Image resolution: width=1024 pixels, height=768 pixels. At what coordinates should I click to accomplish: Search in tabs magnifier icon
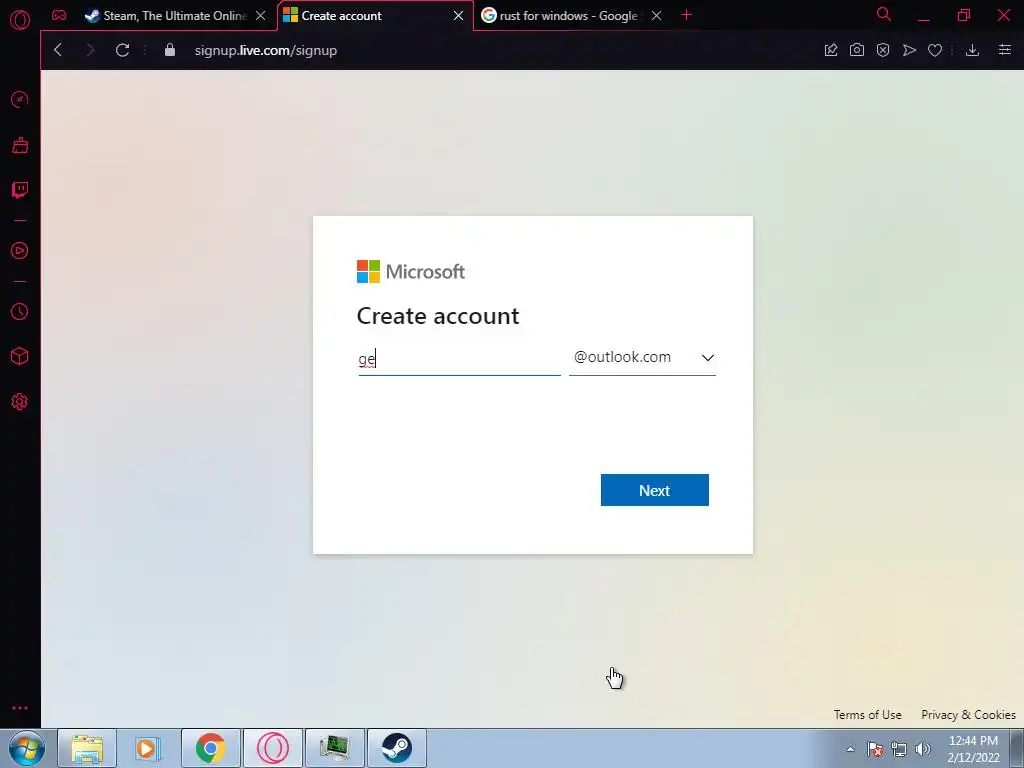coord(884,14)
